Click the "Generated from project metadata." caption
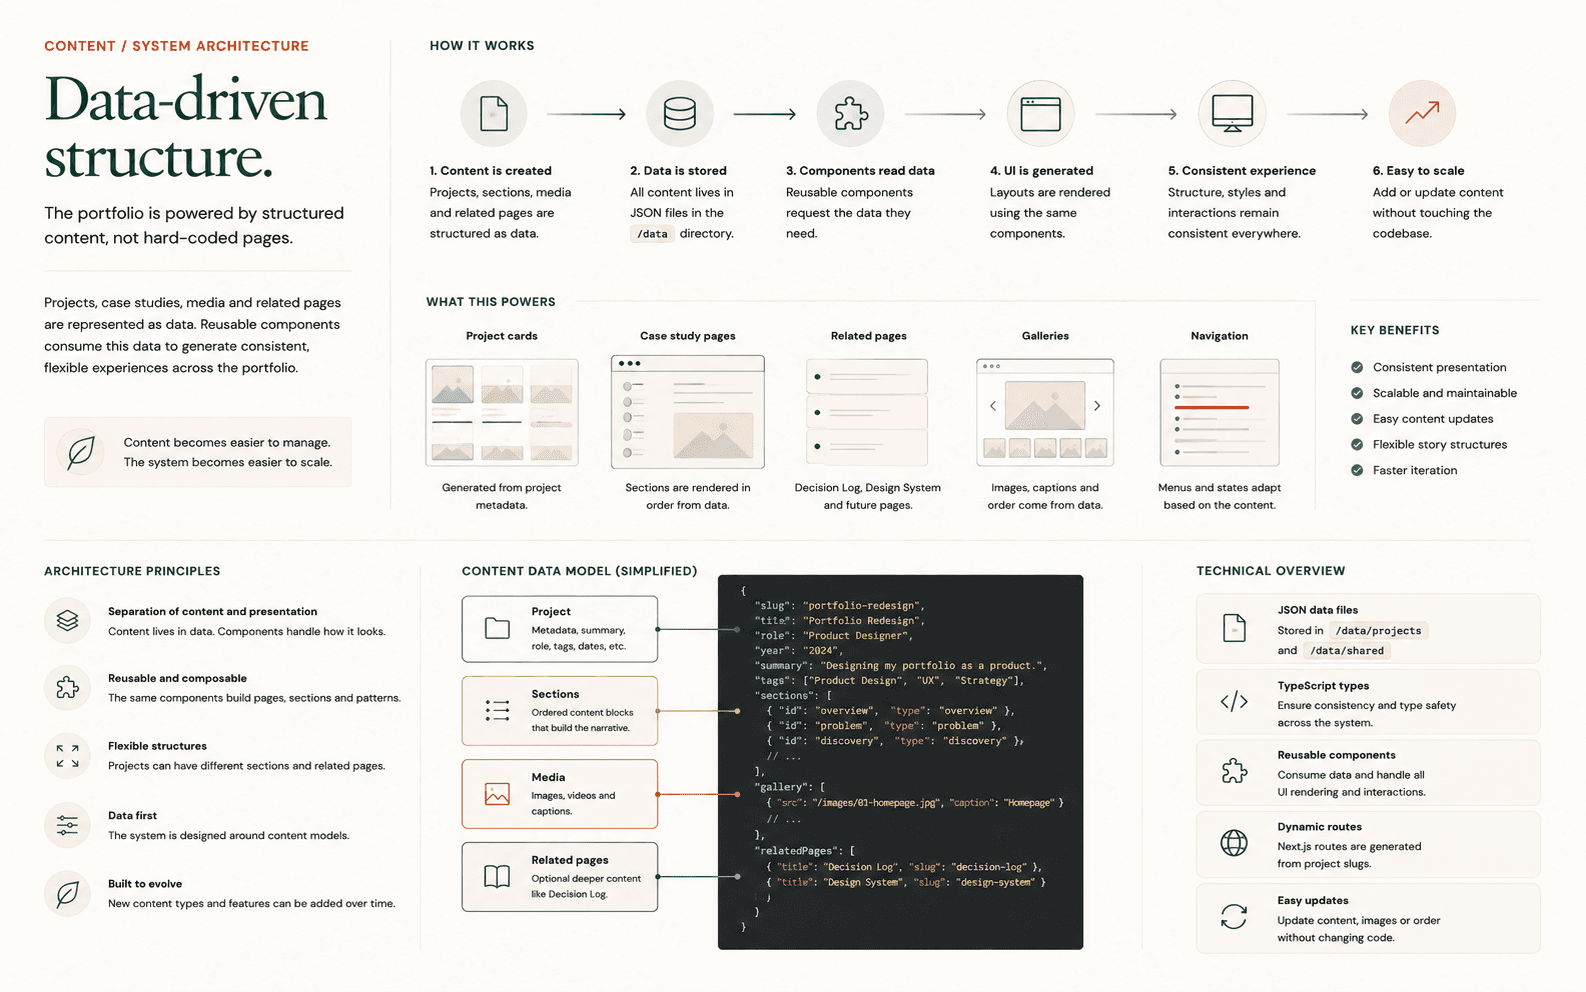Viewport: 1586px width, 992px height. 501,496
